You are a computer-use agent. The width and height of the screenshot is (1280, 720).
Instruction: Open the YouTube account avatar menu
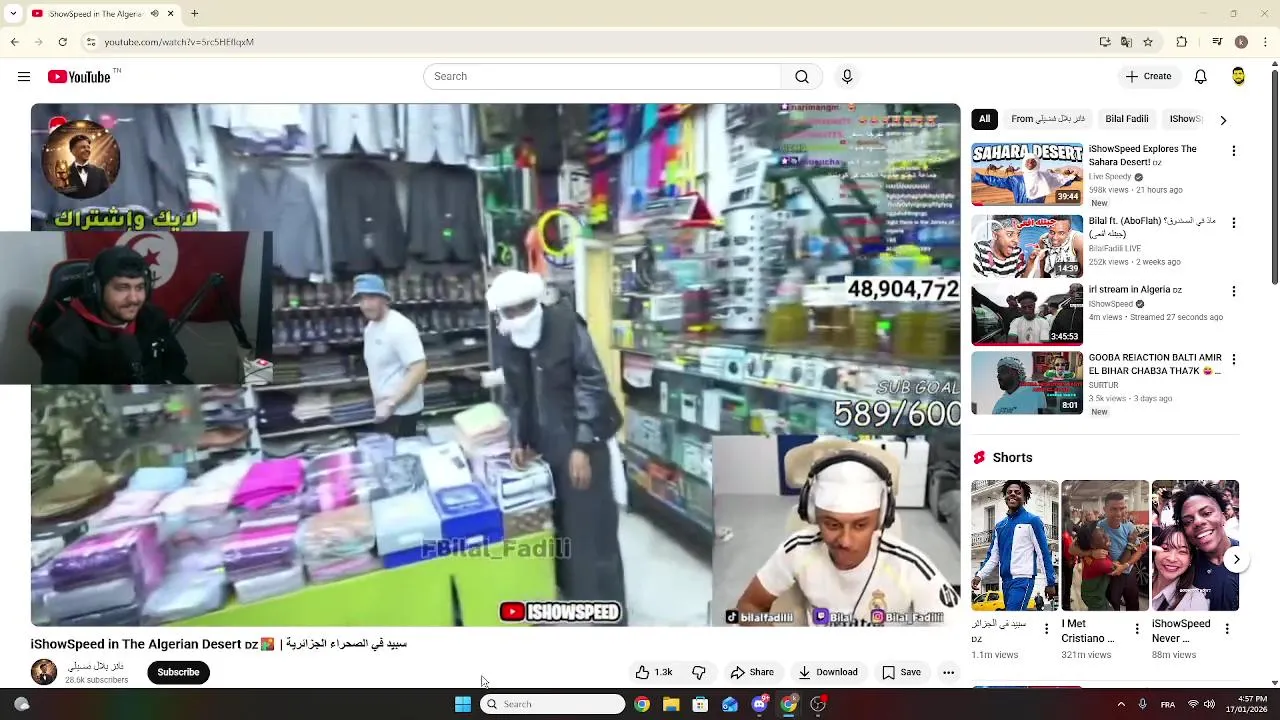tap(1238, 77)
